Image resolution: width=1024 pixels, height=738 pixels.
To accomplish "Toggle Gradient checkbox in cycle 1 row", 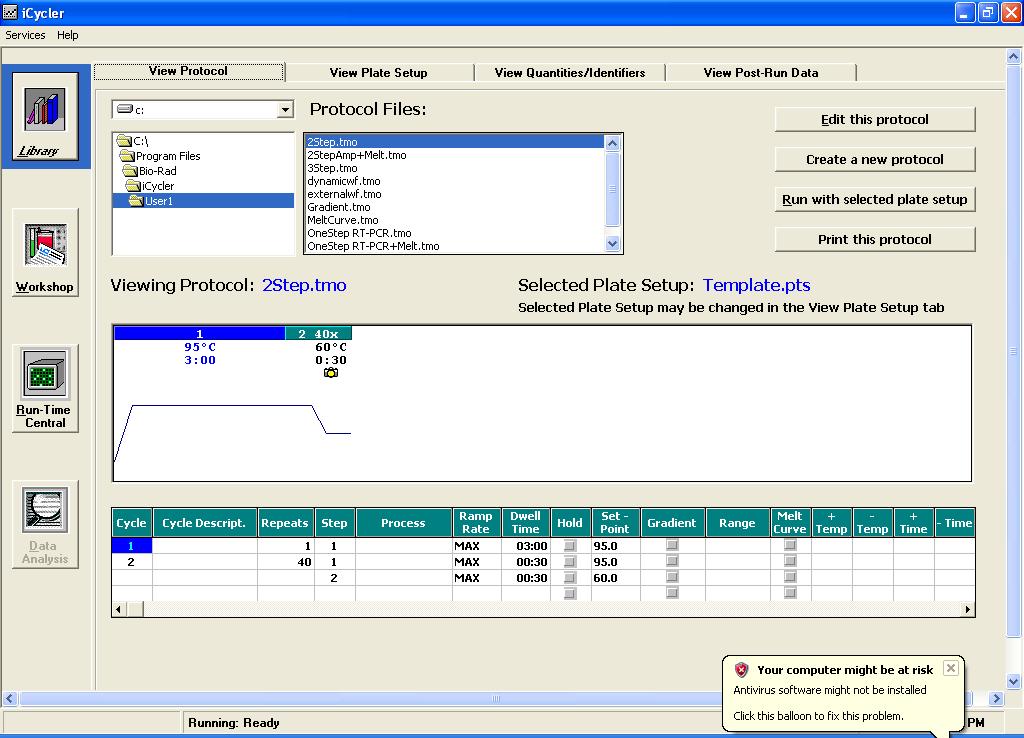I will coord(672,545).
